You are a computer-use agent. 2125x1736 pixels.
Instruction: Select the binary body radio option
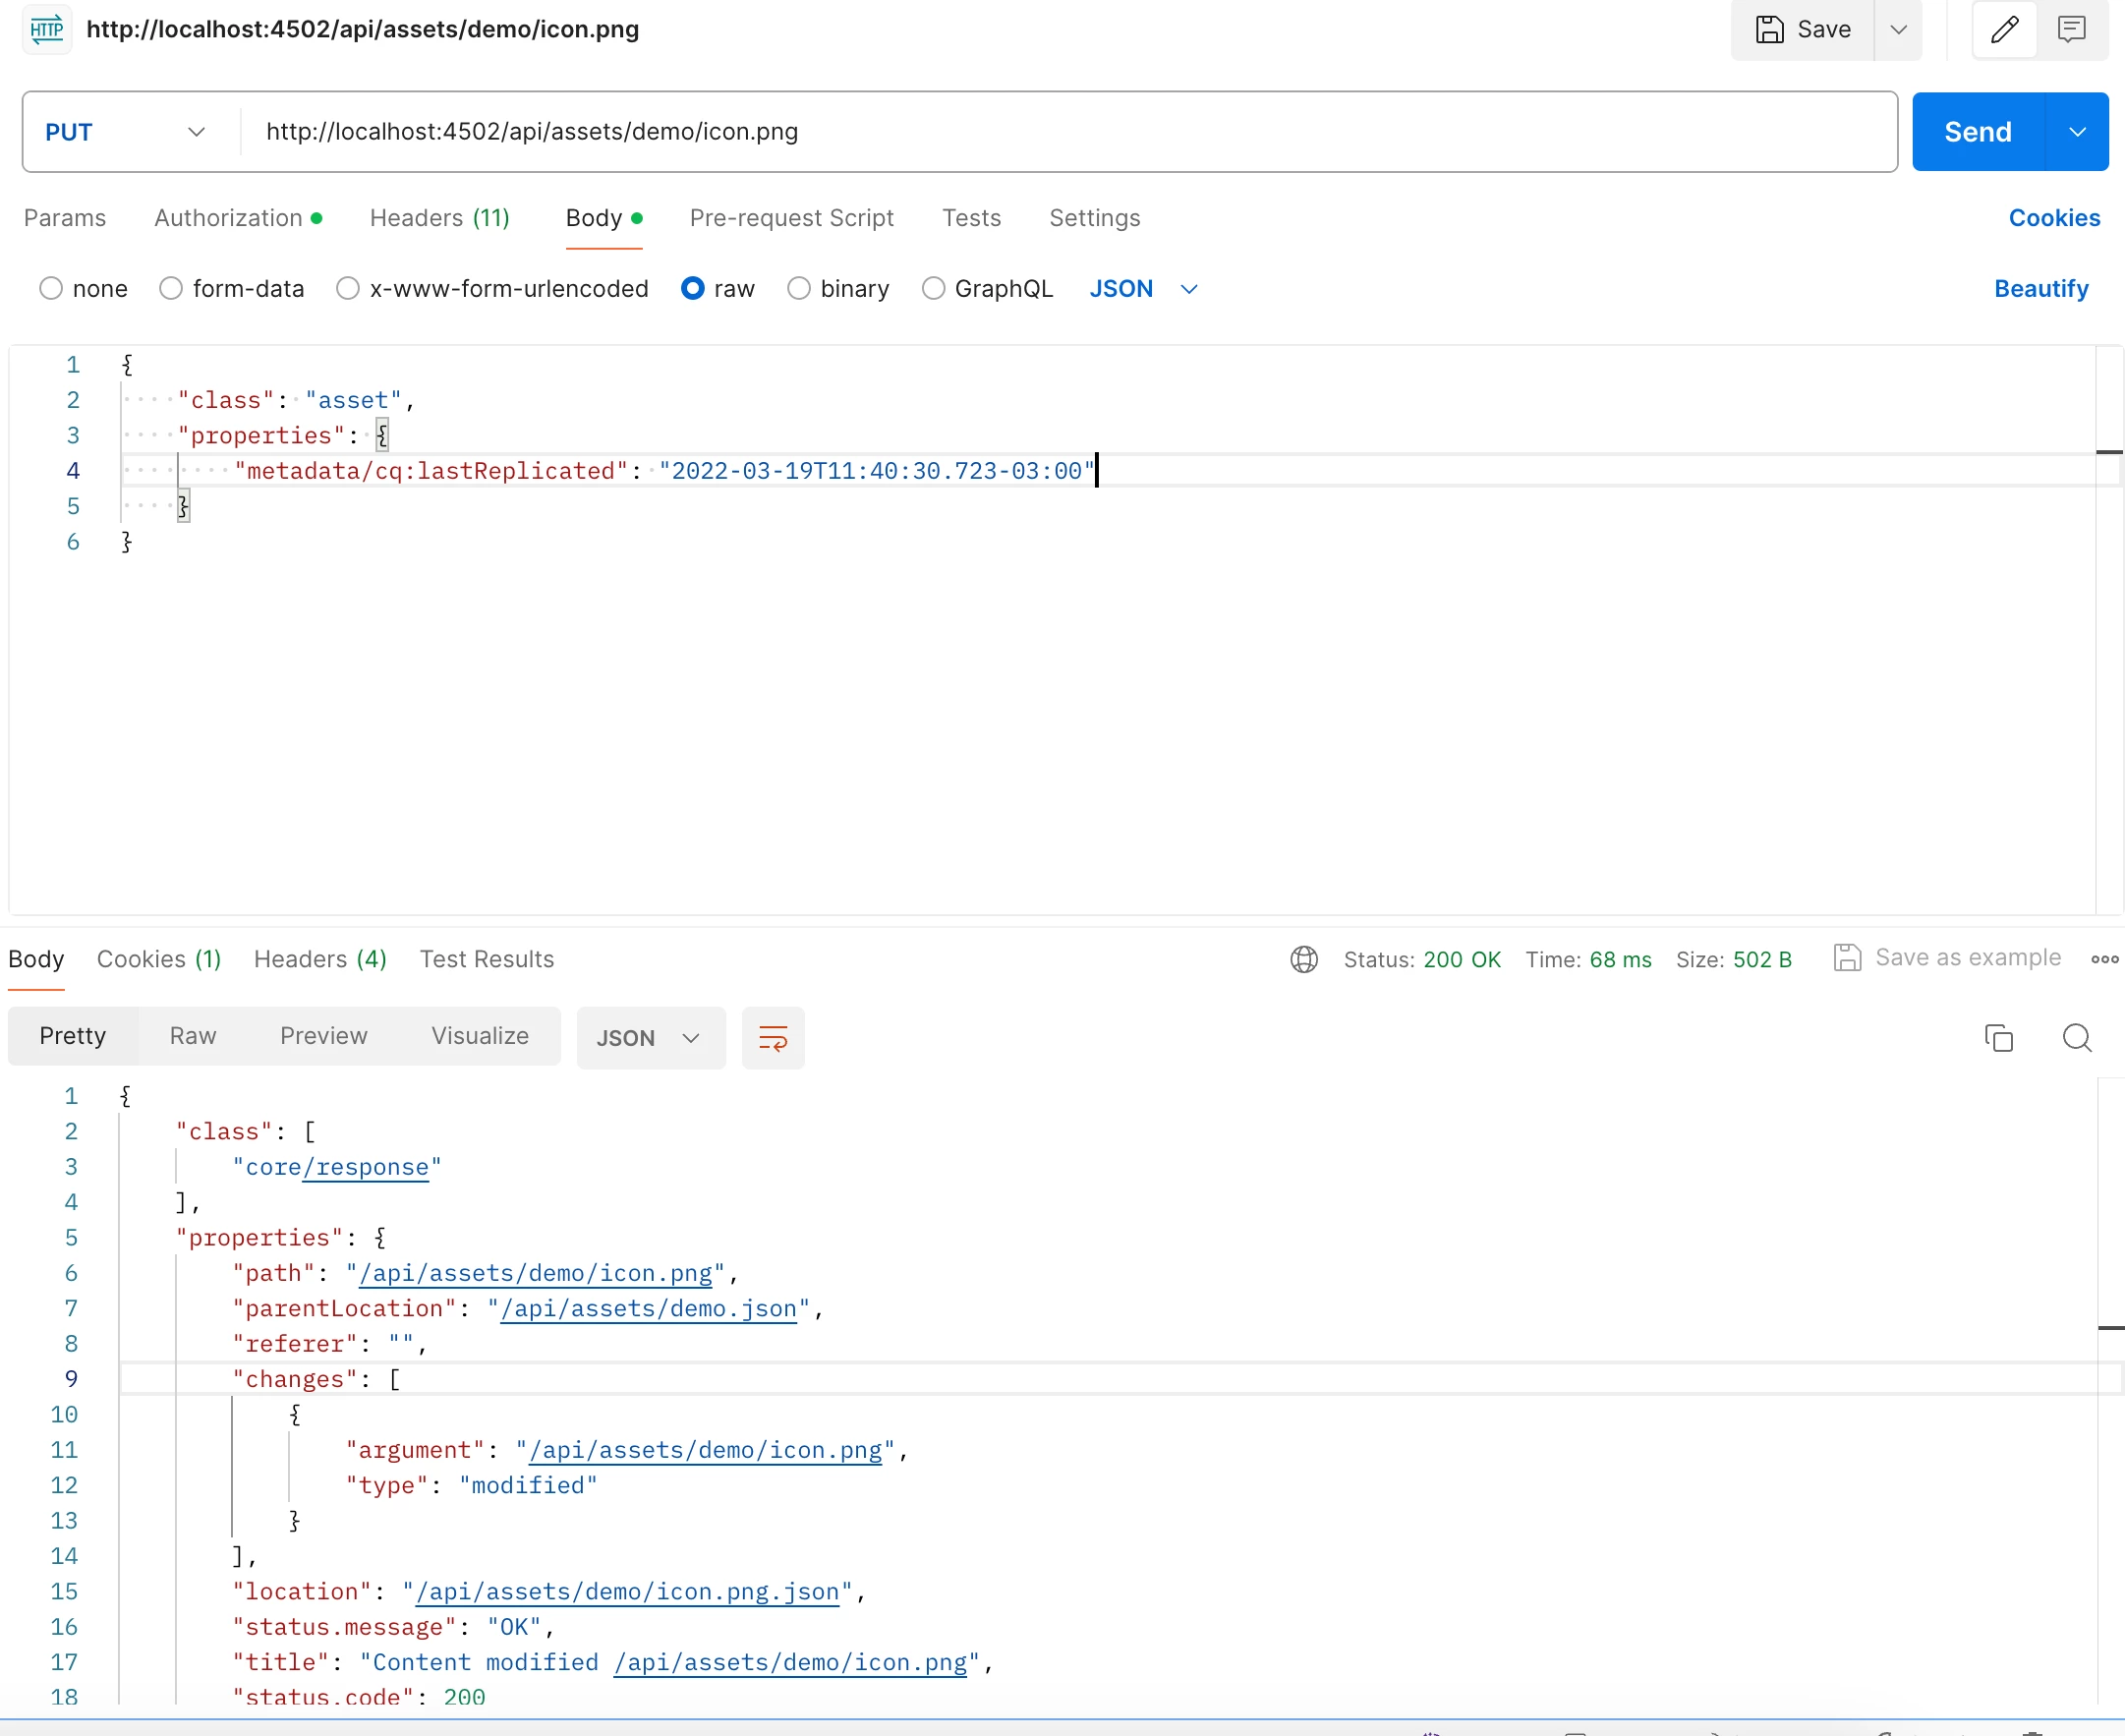[x=799, y=289]
